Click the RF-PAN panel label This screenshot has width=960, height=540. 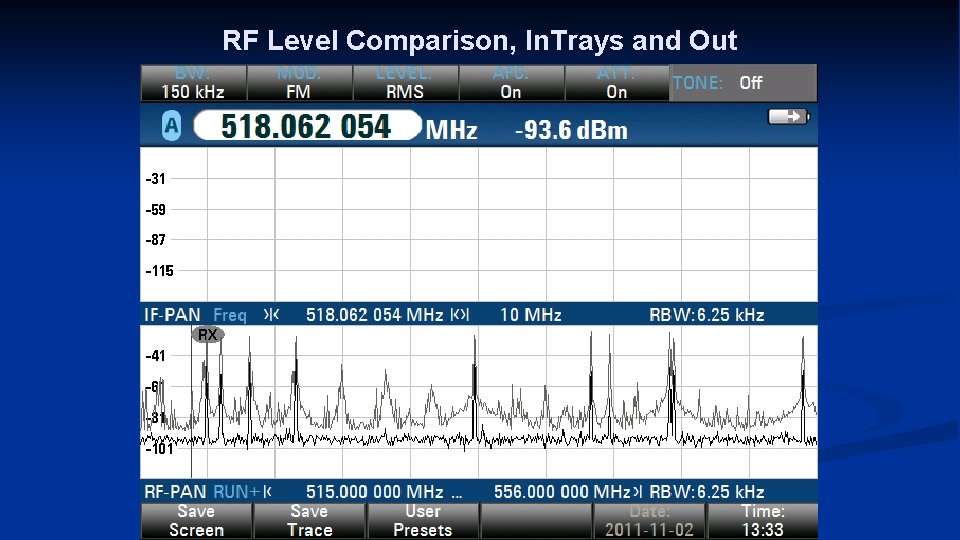[x=174, y=492]
